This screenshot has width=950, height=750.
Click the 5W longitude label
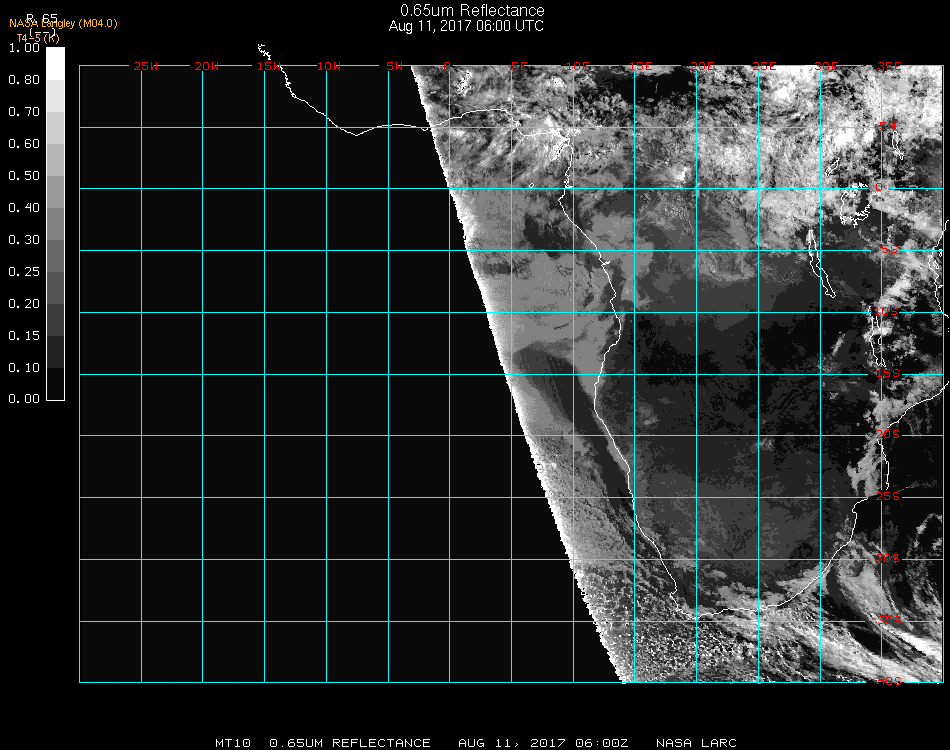tap(394, 66)
